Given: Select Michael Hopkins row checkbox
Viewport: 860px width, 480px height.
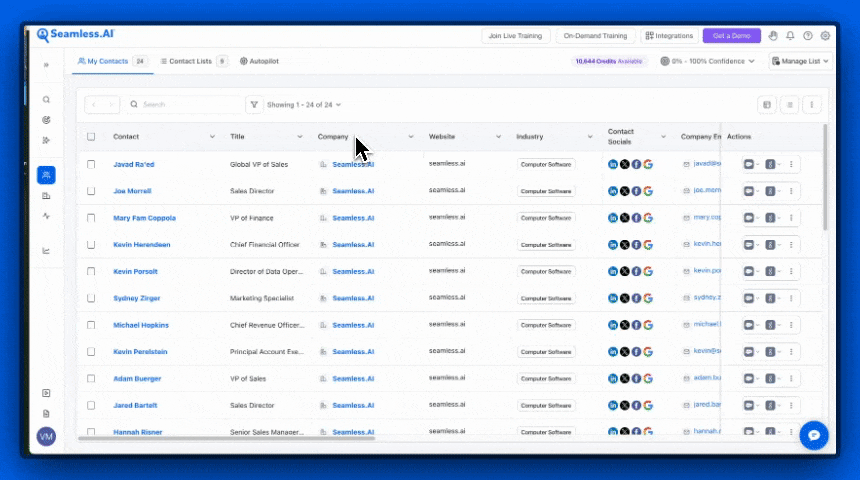Looking at the screenshot, I should pos(91,325).
